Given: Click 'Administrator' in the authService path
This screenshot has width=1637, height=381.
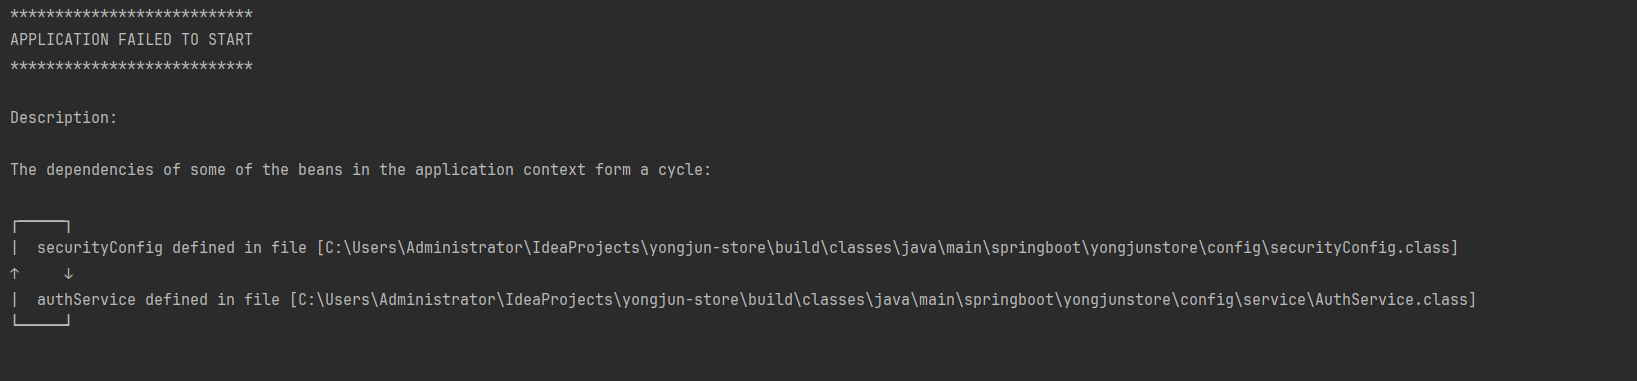Looking at the screenshot, I should [437, 300].
